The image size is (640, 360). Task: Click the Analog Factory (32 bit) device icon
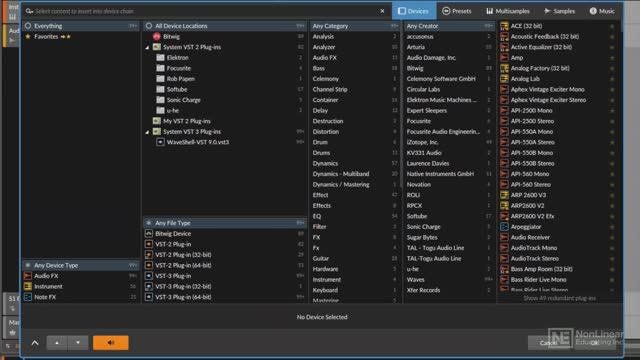[504, 68]
